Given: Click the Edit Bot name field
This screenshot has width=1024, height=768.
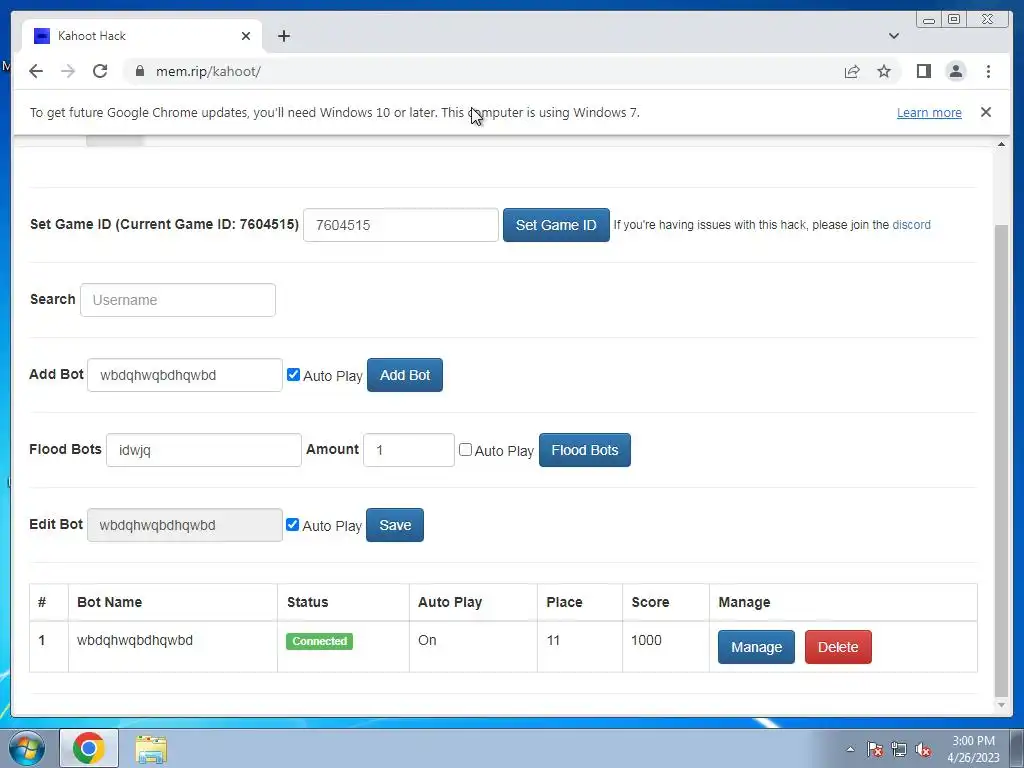Looking at the screenshot, I should pyautogui.click(x=185, y=525).
